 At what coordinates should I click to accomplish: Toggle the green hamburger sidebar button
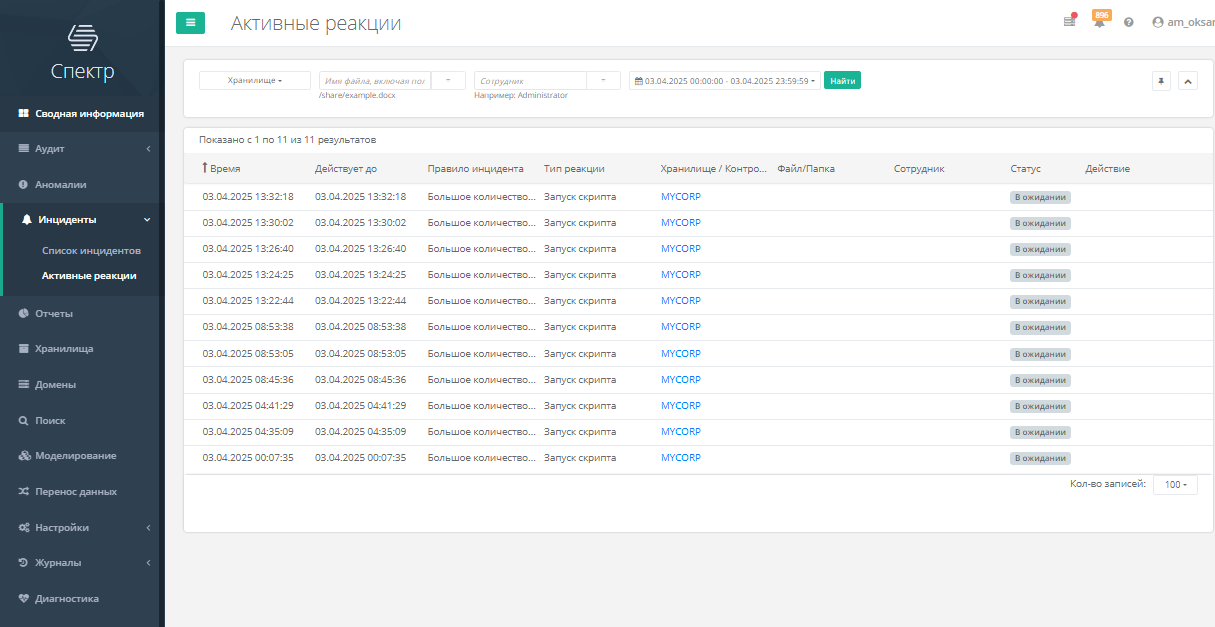(190, 23)
